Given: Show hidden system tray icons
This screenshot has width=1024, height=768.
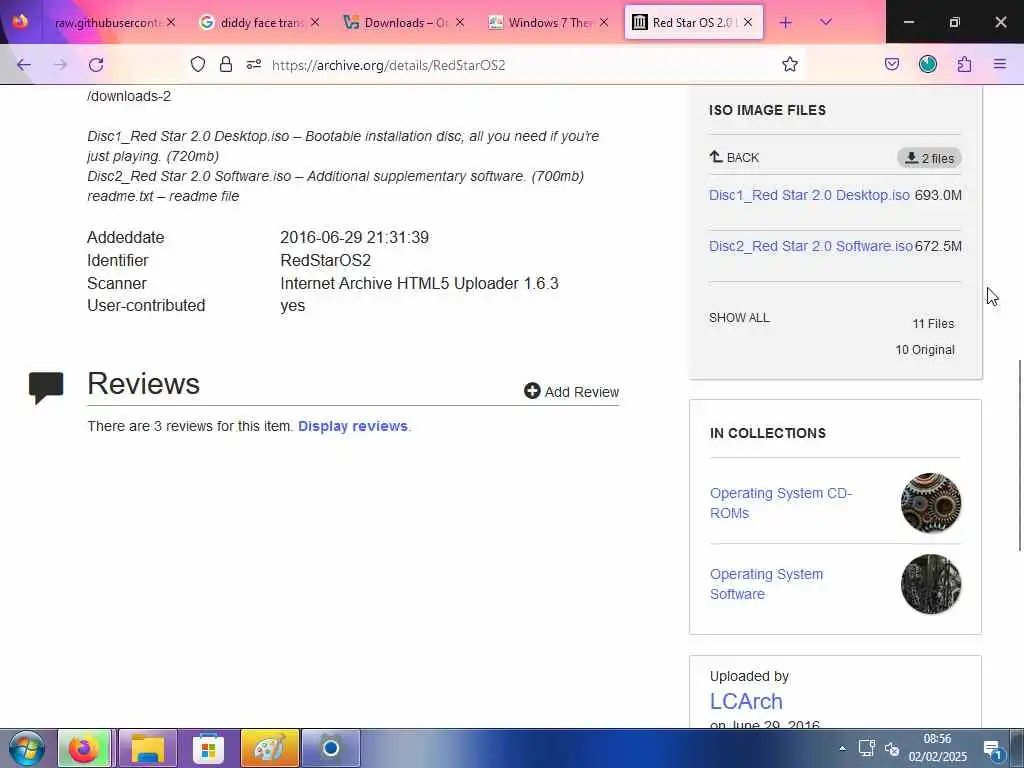Looking at the screenshot, I should pos(842,748).
